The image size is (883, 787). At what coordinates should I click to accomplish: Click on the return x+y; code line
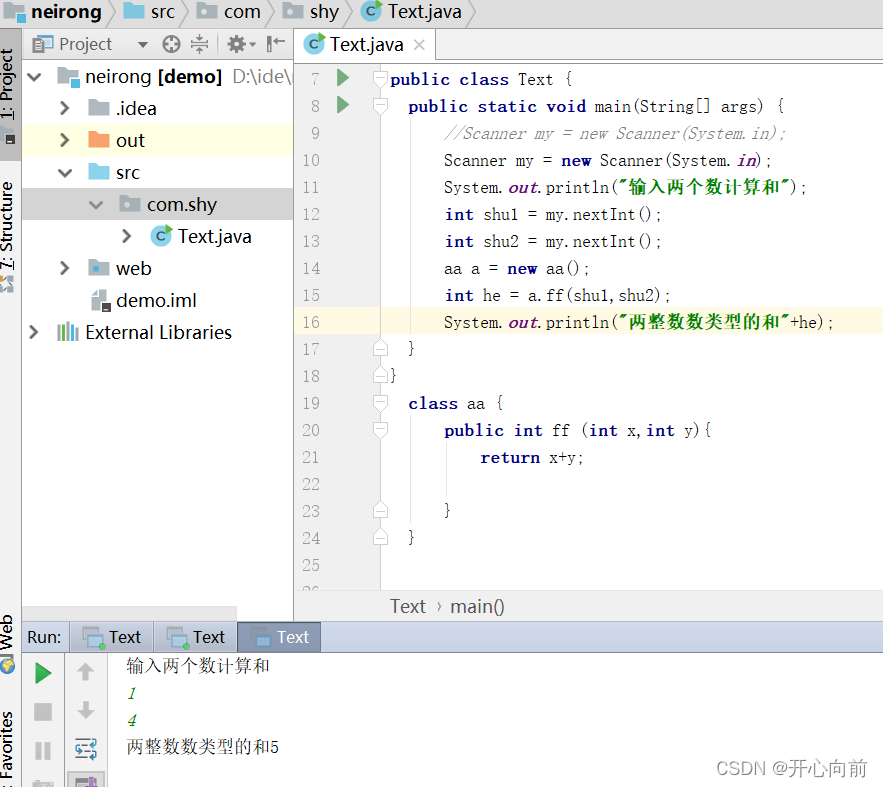point(532,457)
